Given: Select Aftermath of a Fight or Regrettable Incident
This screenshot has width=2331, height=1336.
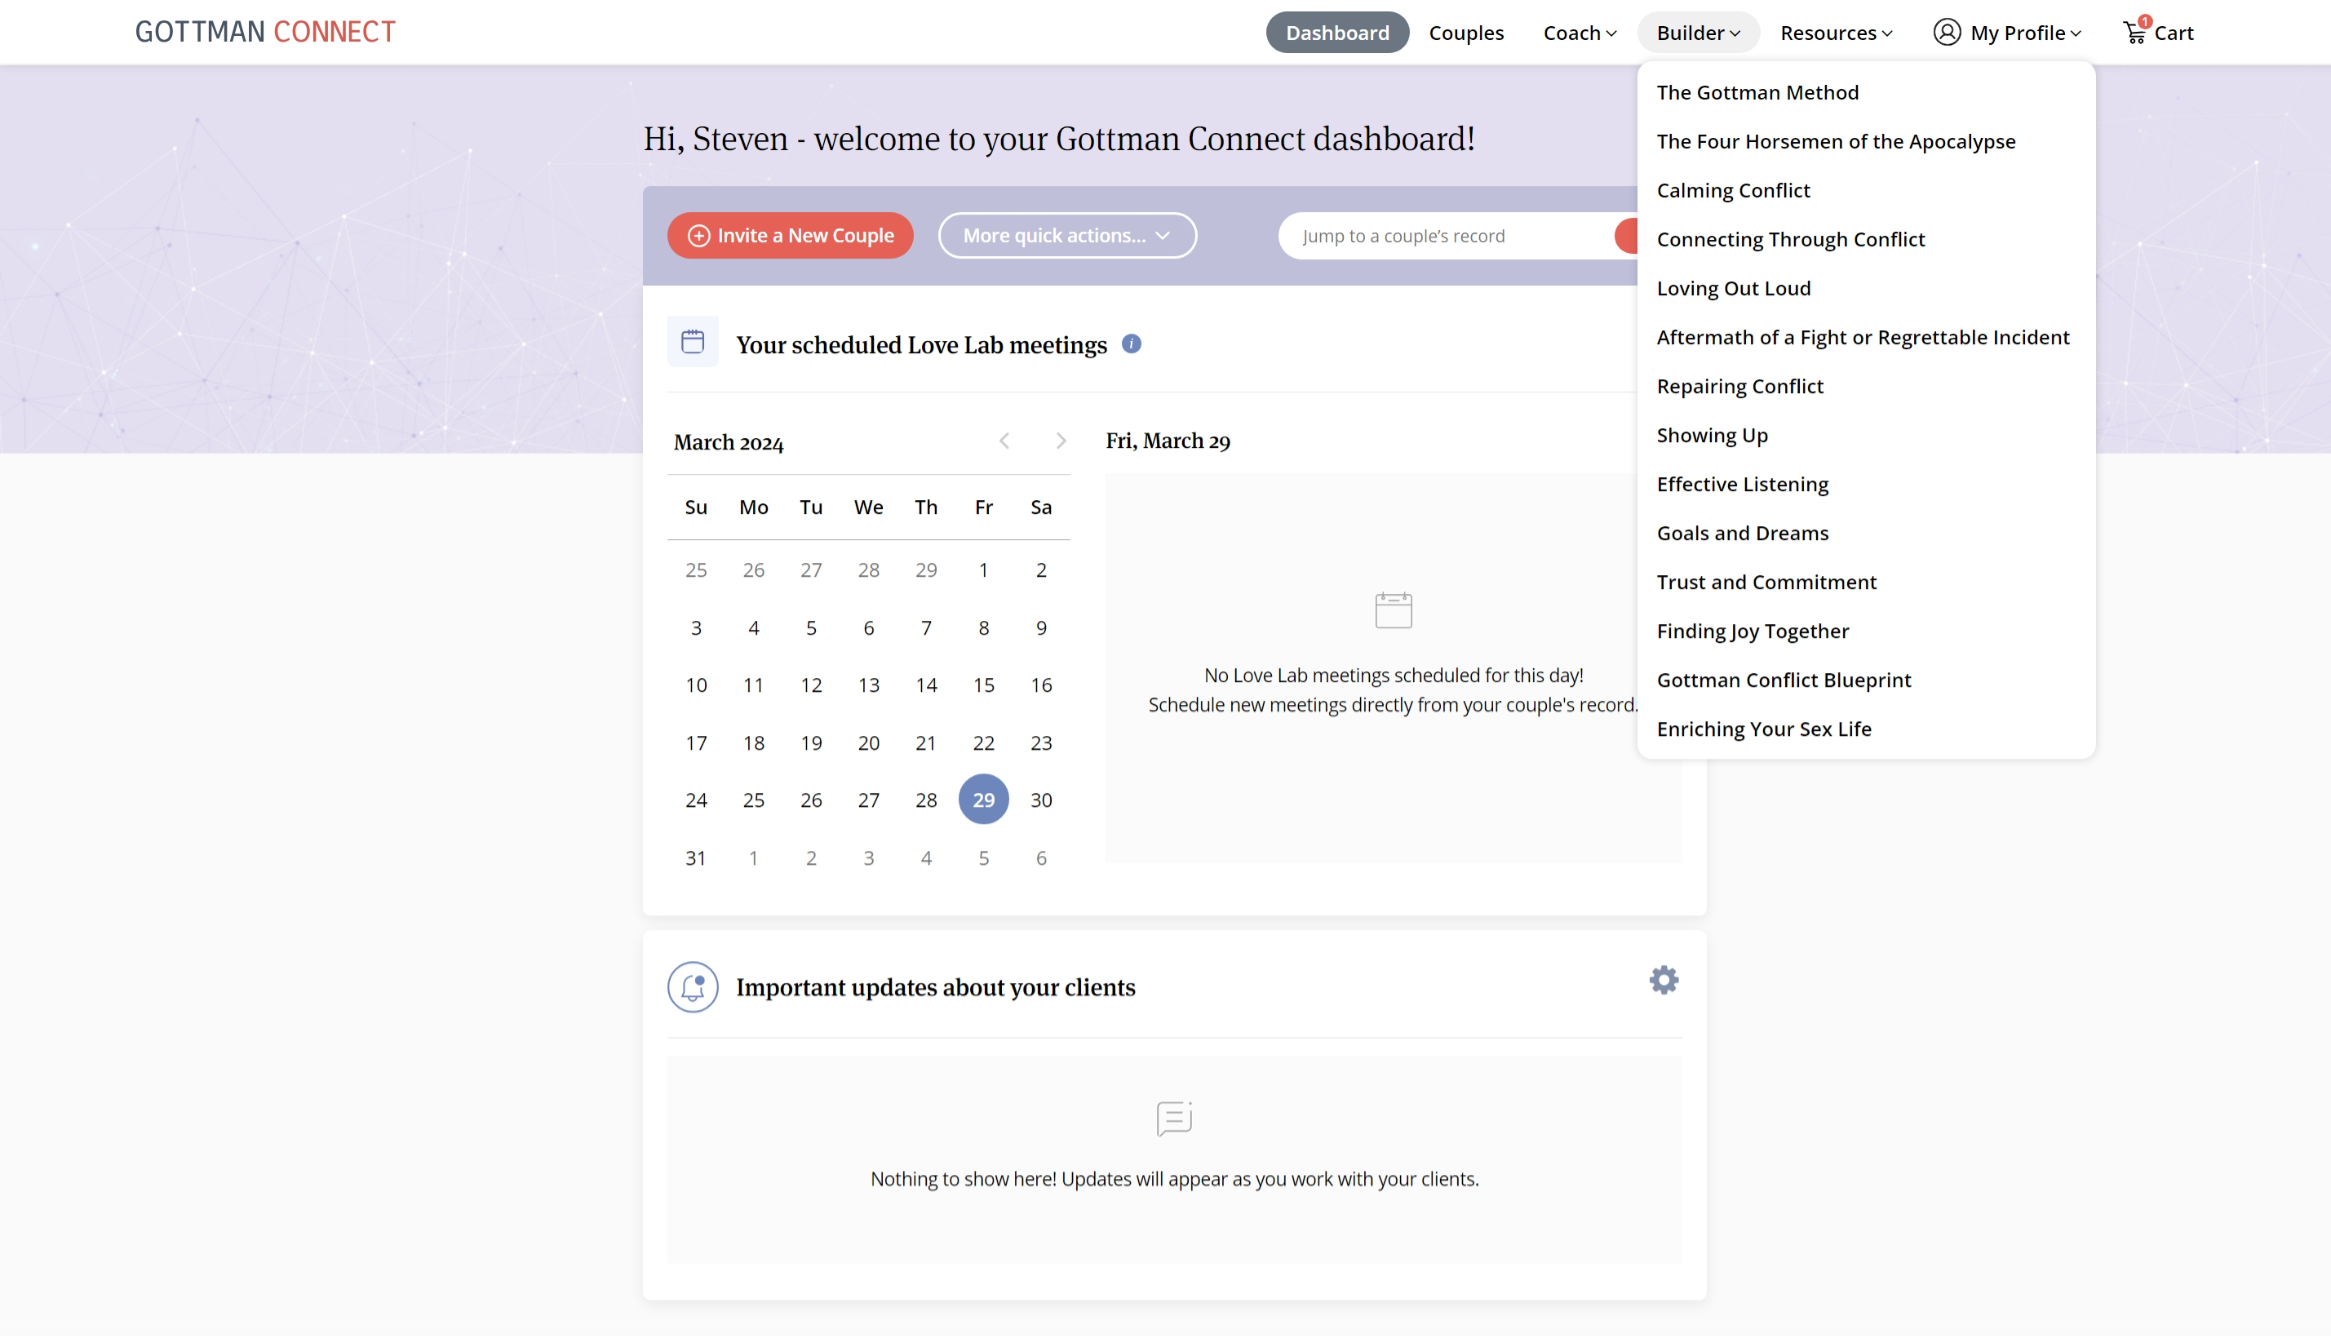Looking at the screenshot, I should pyautogui.click(x=1862, y=338).
